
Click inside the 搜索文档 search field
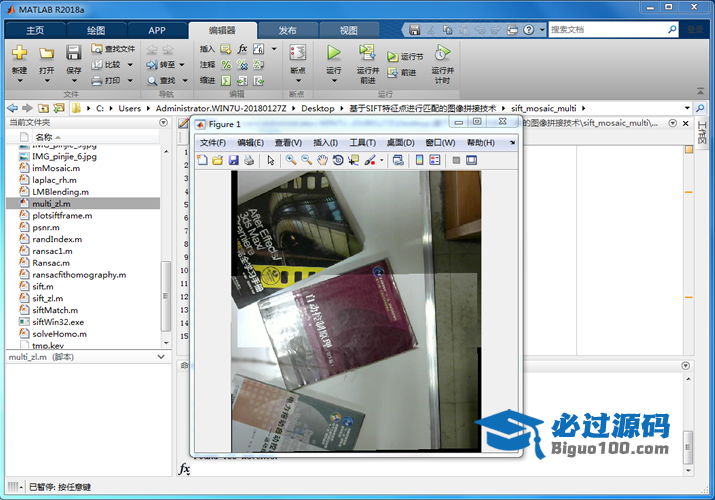pos(608,30)
